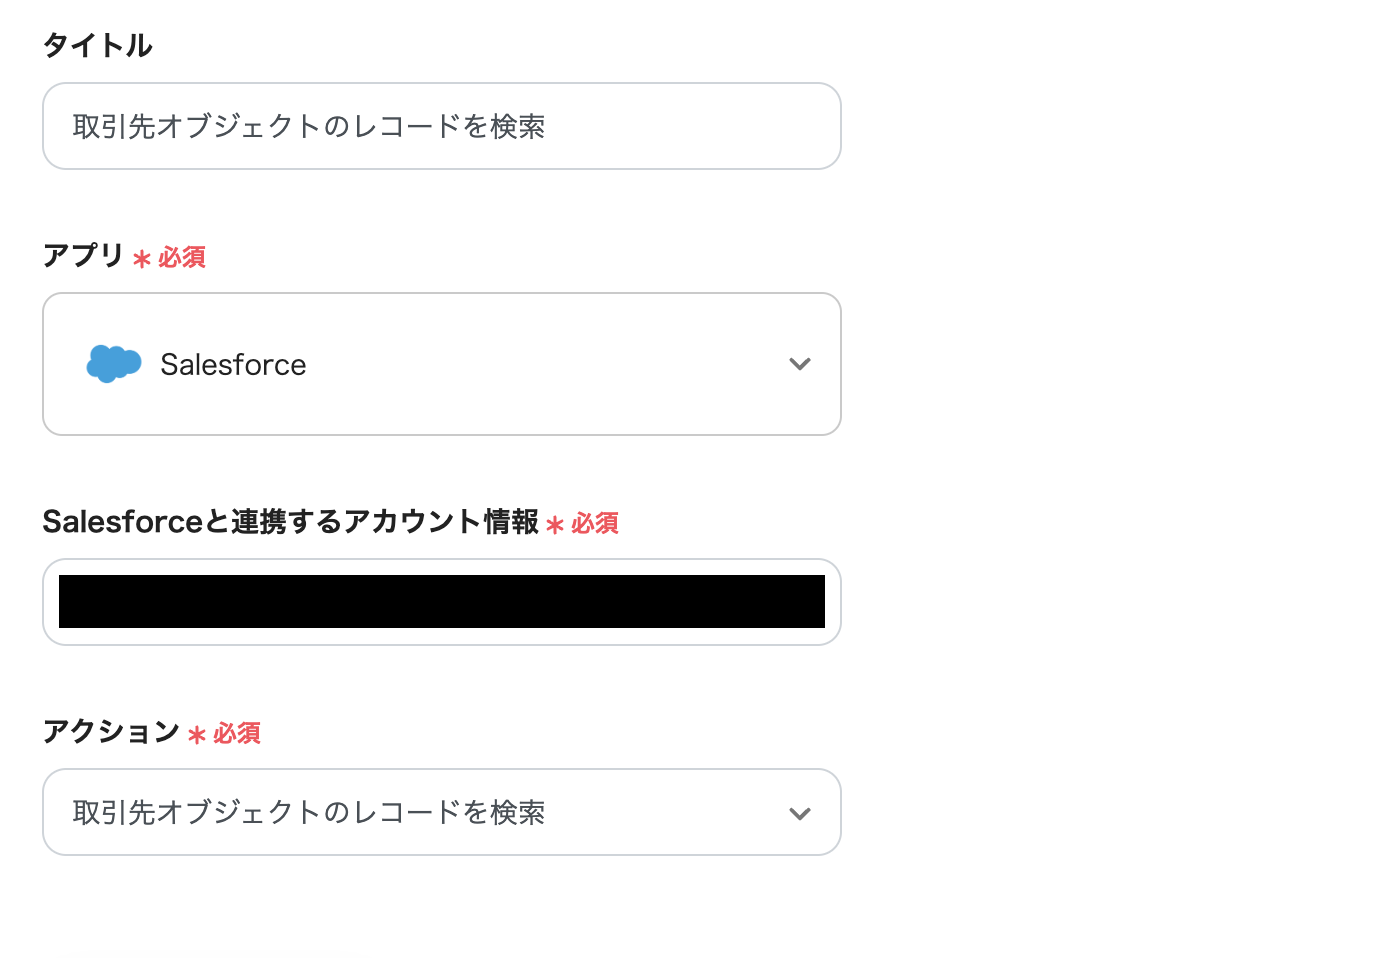Click the アクション field label
Viewport: 1380px width, 958px height.
(110, 732)
